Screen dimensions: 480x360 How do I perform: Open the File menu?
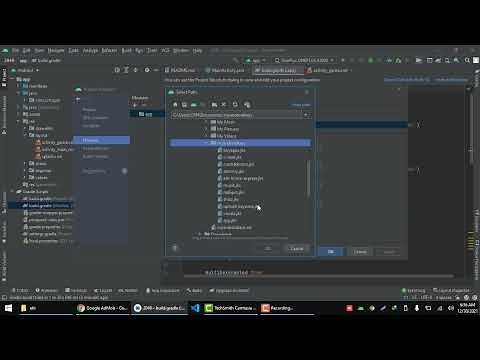coord(15,50)
